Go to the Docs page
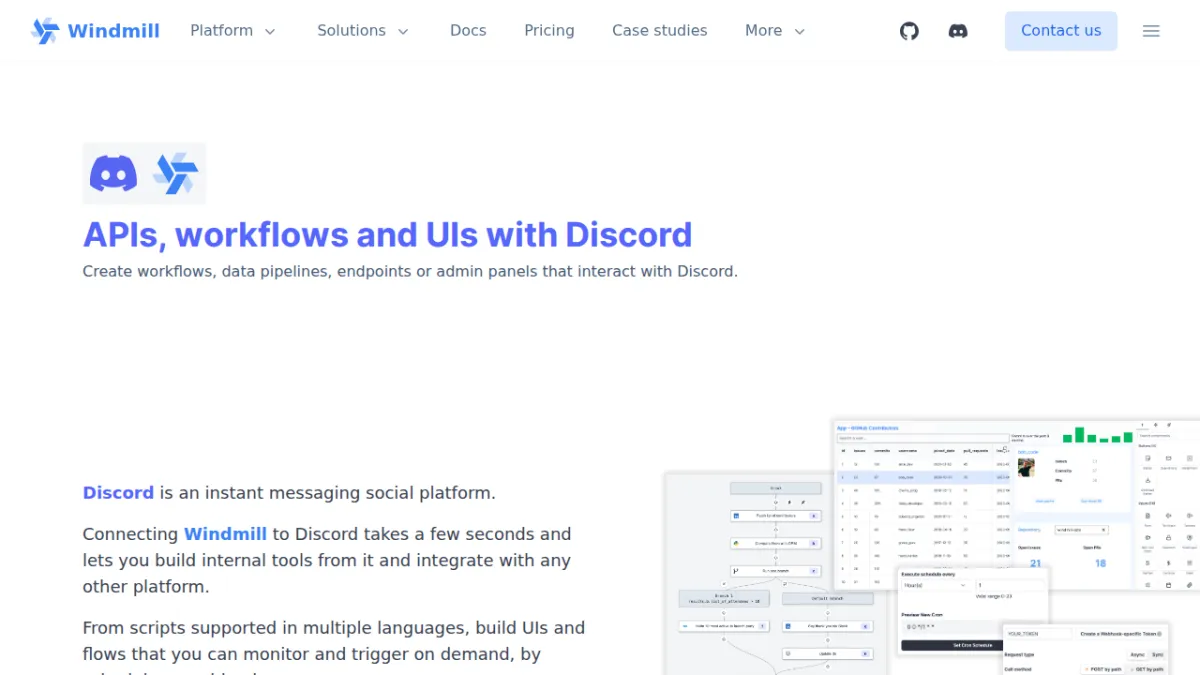The image size is (1200, 675). pos(468,31)
